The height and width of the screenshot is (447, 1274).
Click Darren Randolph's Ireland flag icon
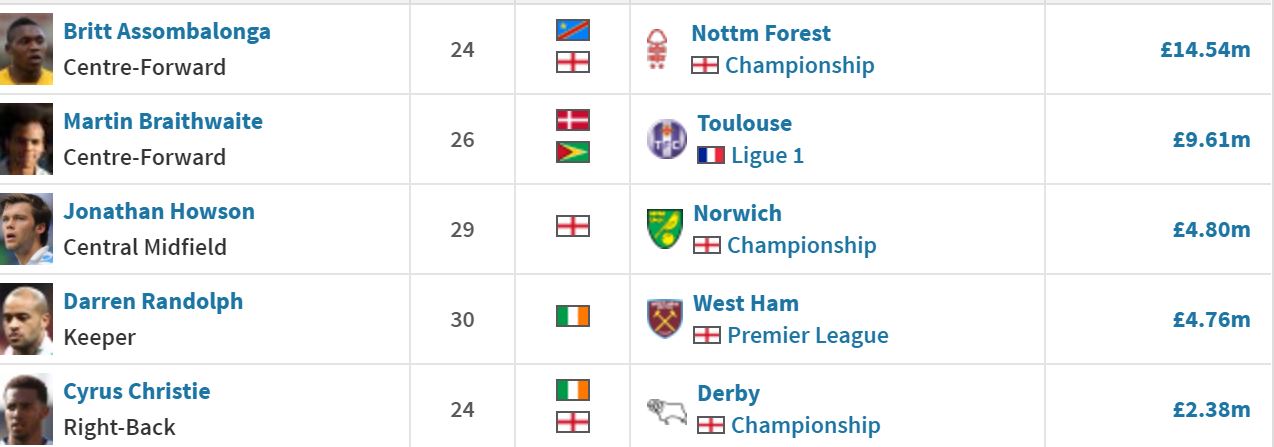(573, 317)
